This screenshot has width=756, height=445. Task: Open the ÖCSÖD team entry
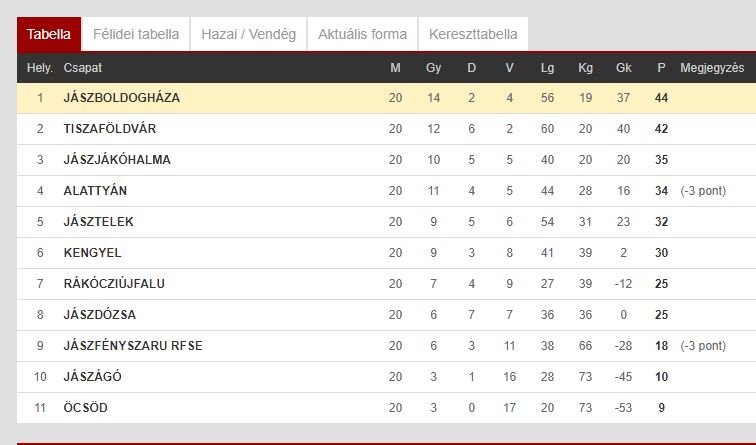point(85,407)
